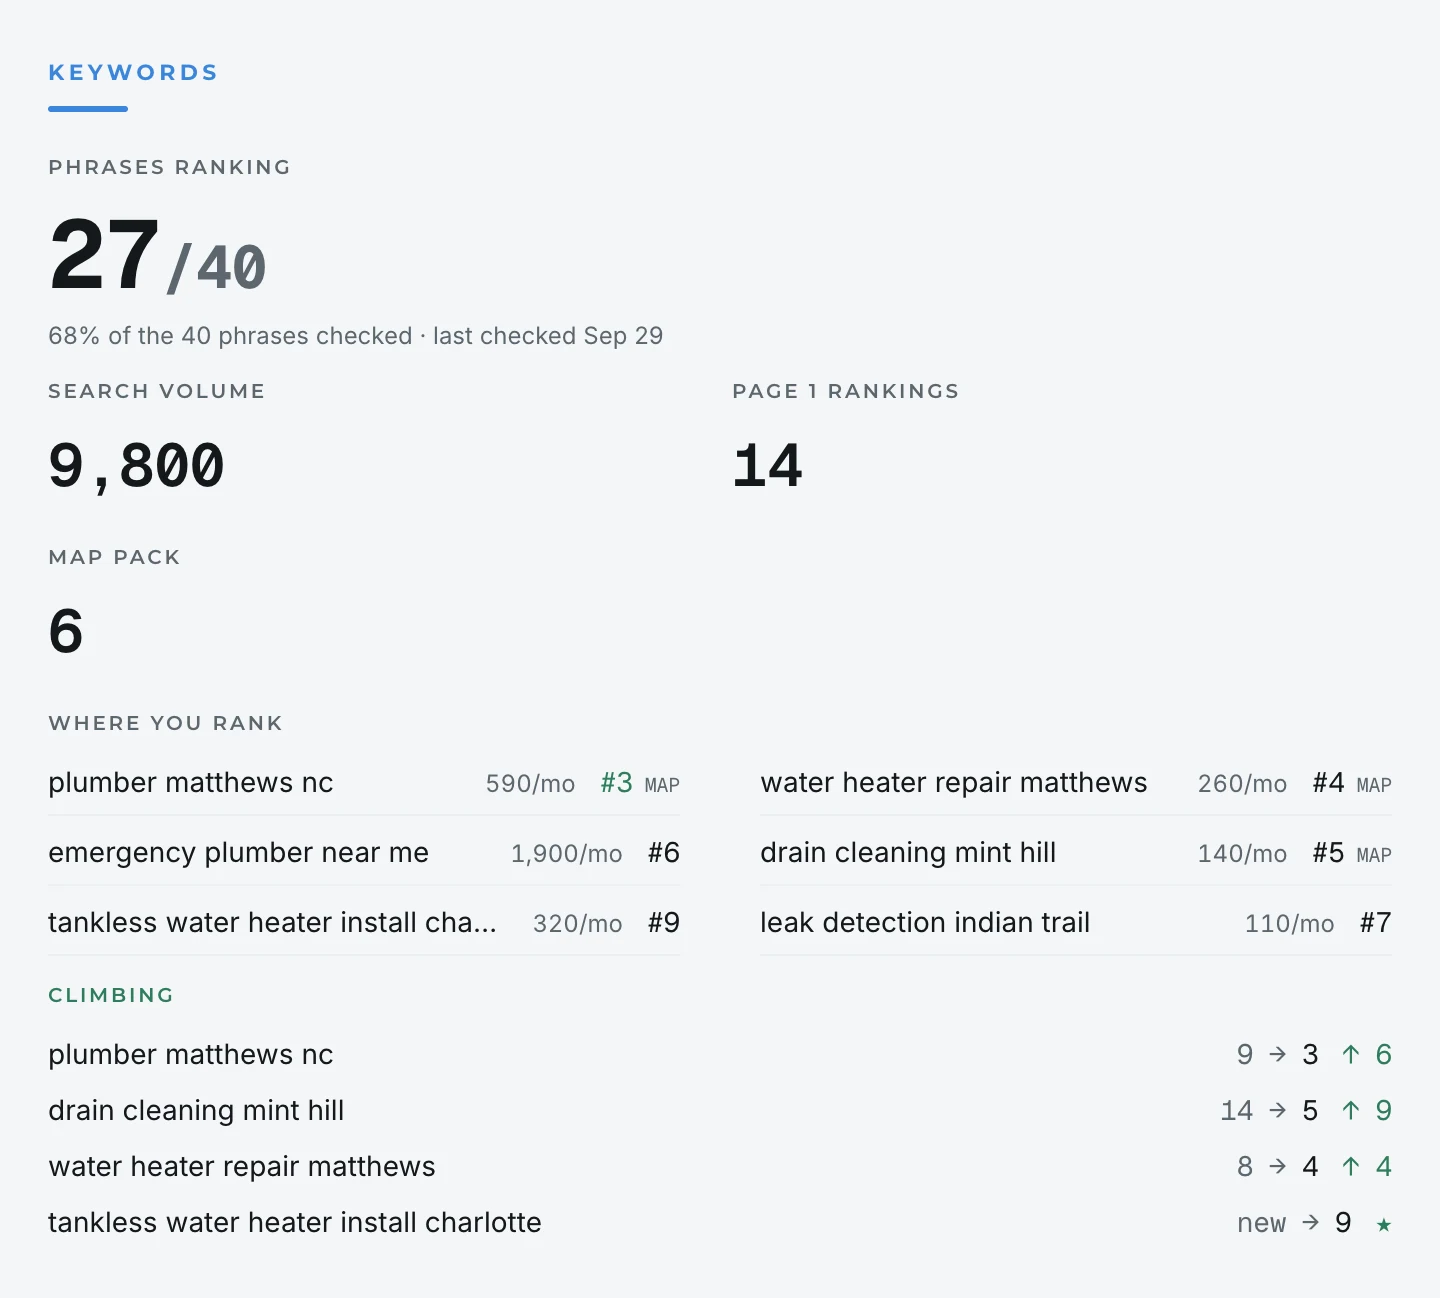Image resolution: width=1440 pixels, height=1298 pixels.
Task: Select 'plumber matthews nc' under Climbing
Action: [x=190, y=1055]
